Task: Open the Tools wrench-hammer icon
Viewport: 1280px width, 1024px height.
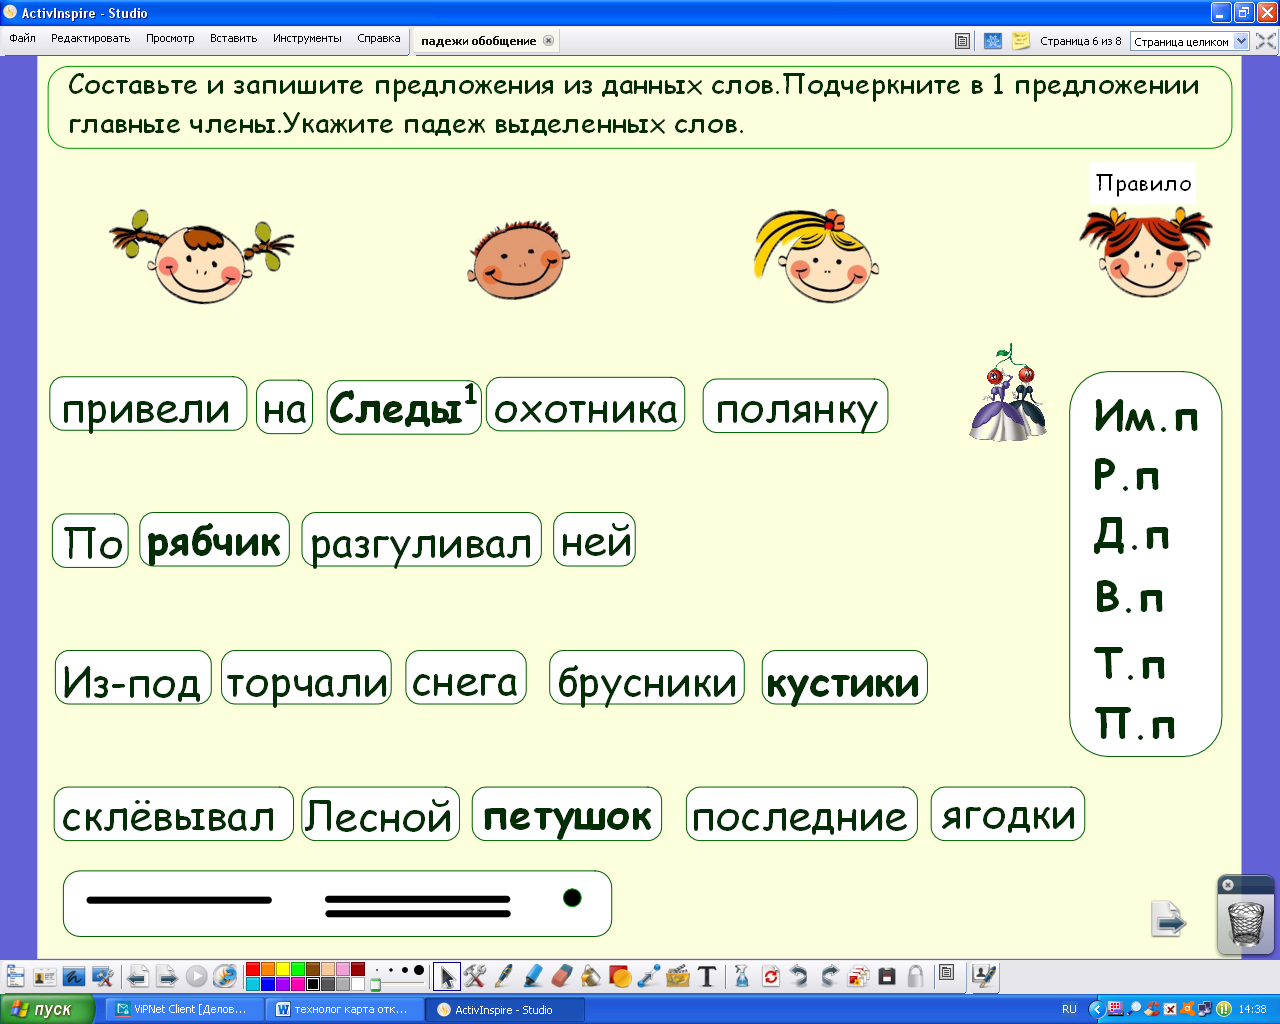Action: pos(475,977)
